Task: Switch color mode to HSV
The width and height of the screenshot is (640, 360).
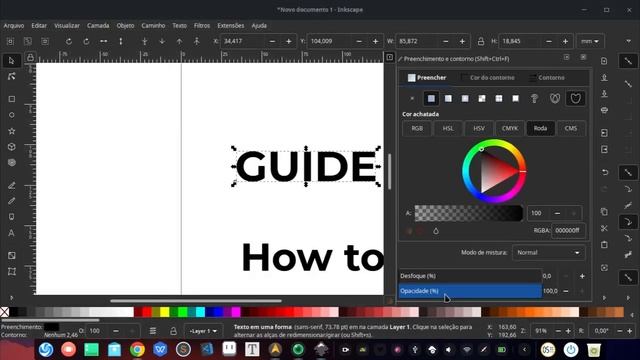Action: point(479,128)
